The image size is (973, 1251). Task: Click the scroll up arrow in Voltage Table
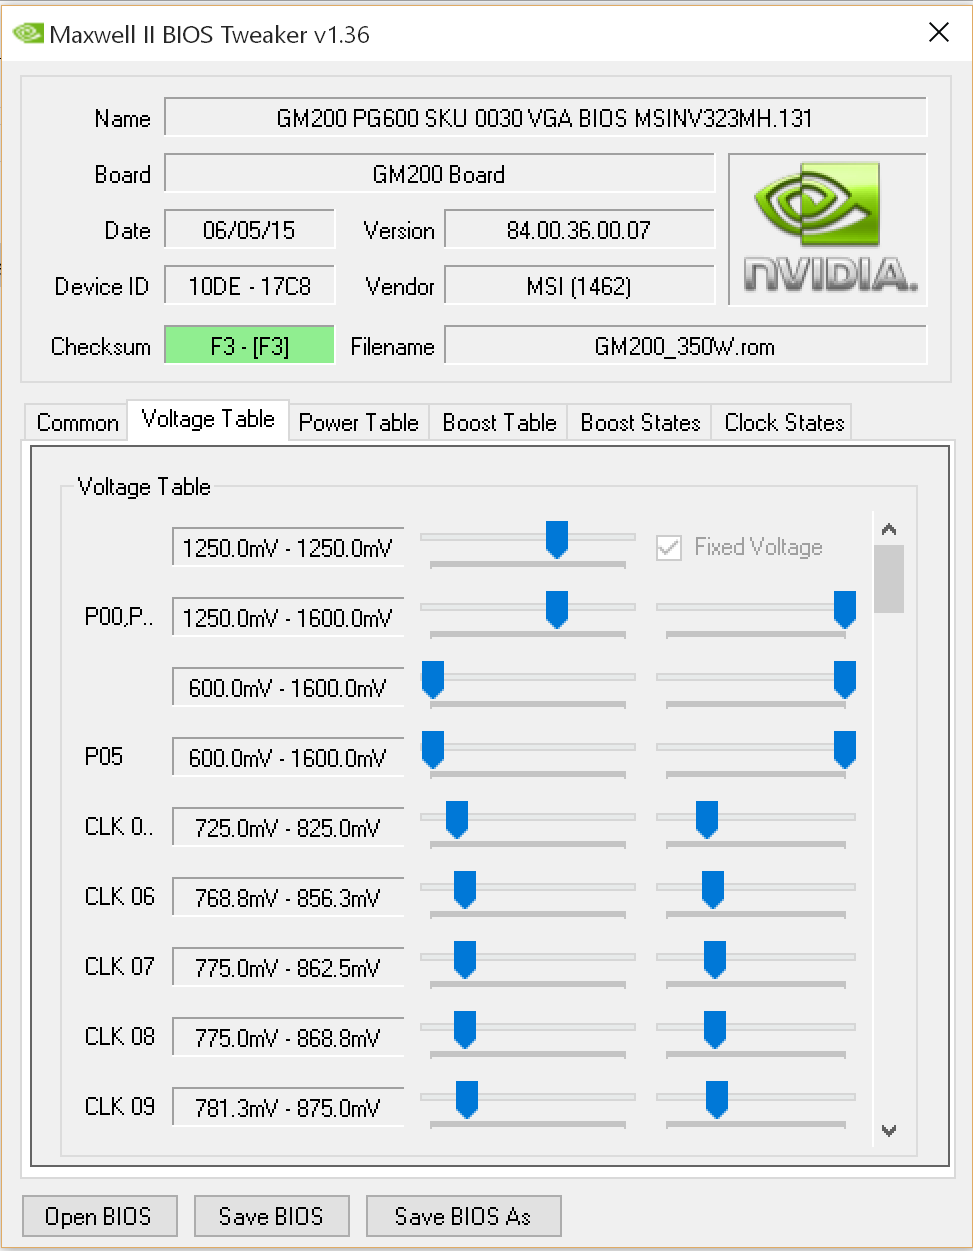pyautogui.click(x=889, y=529)
